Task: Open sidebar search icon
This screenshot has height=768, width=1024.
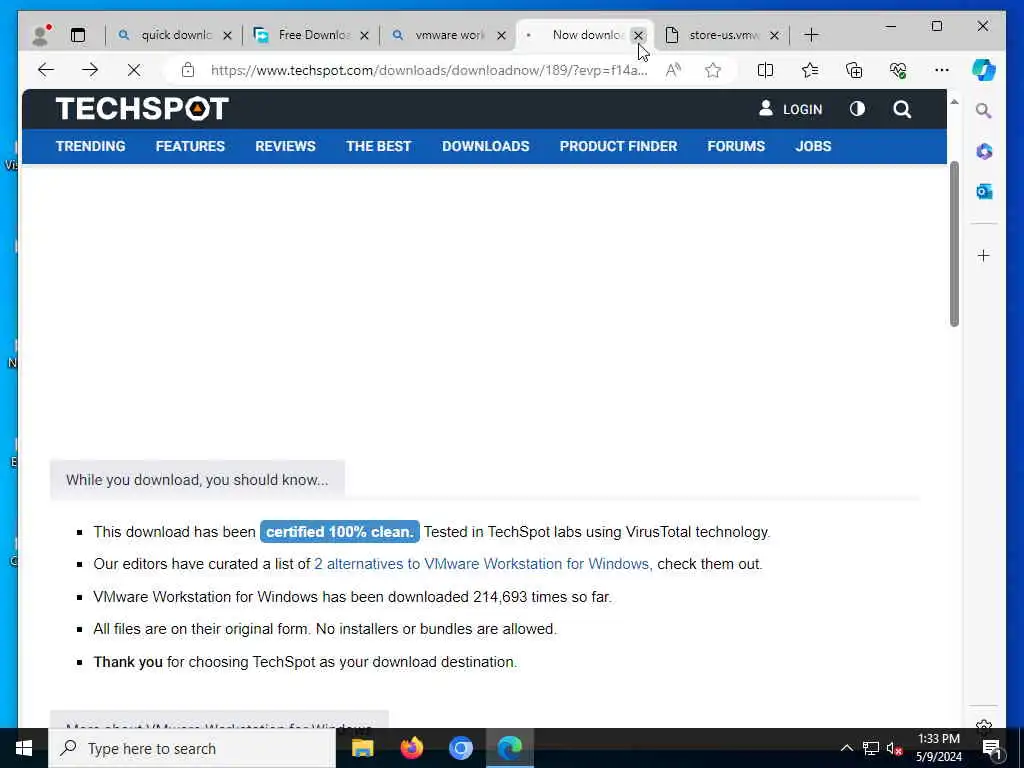Action: [x=984, y=111]
